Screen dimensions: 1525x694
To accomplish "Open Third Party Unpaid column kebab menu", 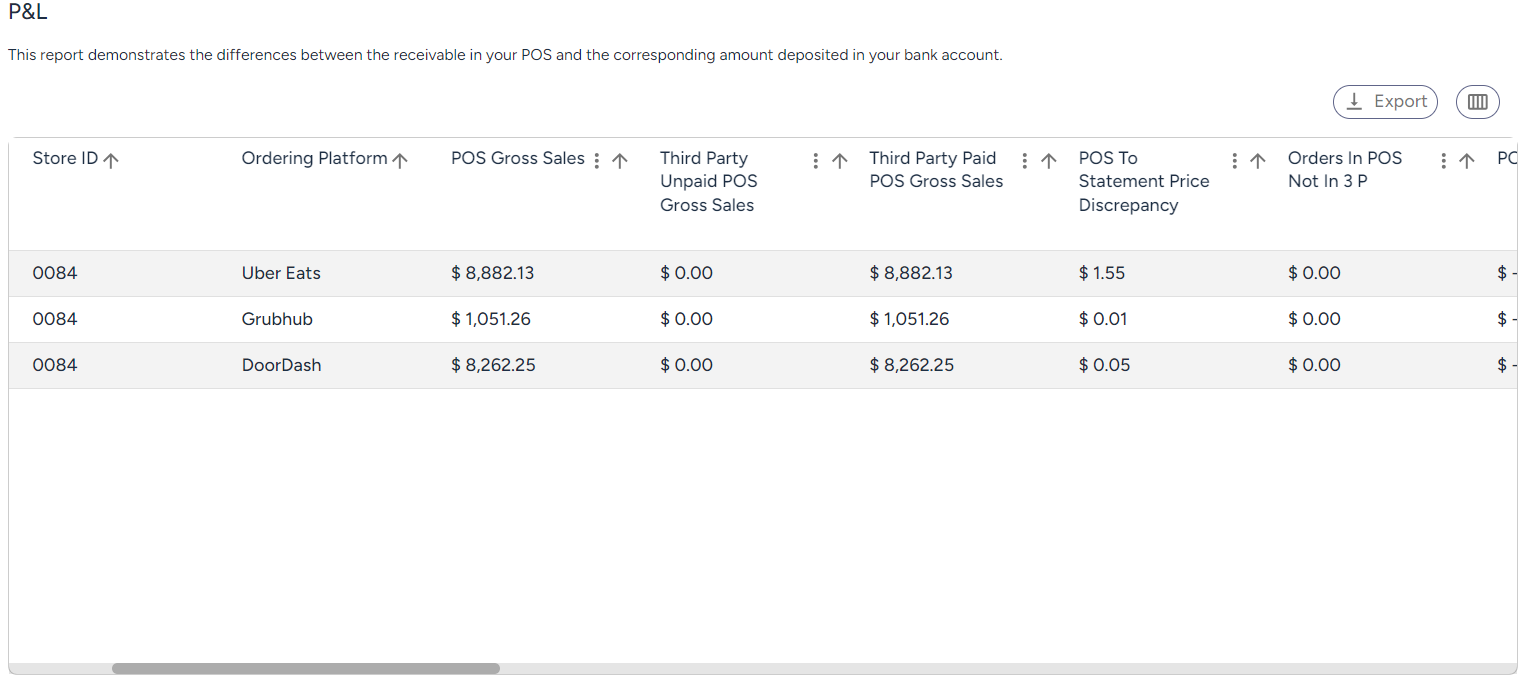I will 816,160.
